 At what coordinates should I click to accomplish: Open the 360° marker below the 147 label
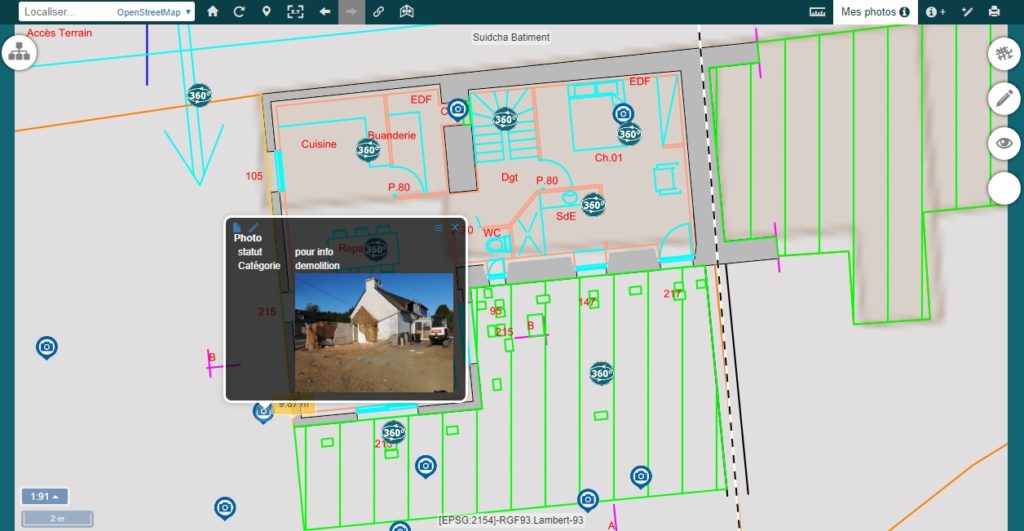(601, 374)
